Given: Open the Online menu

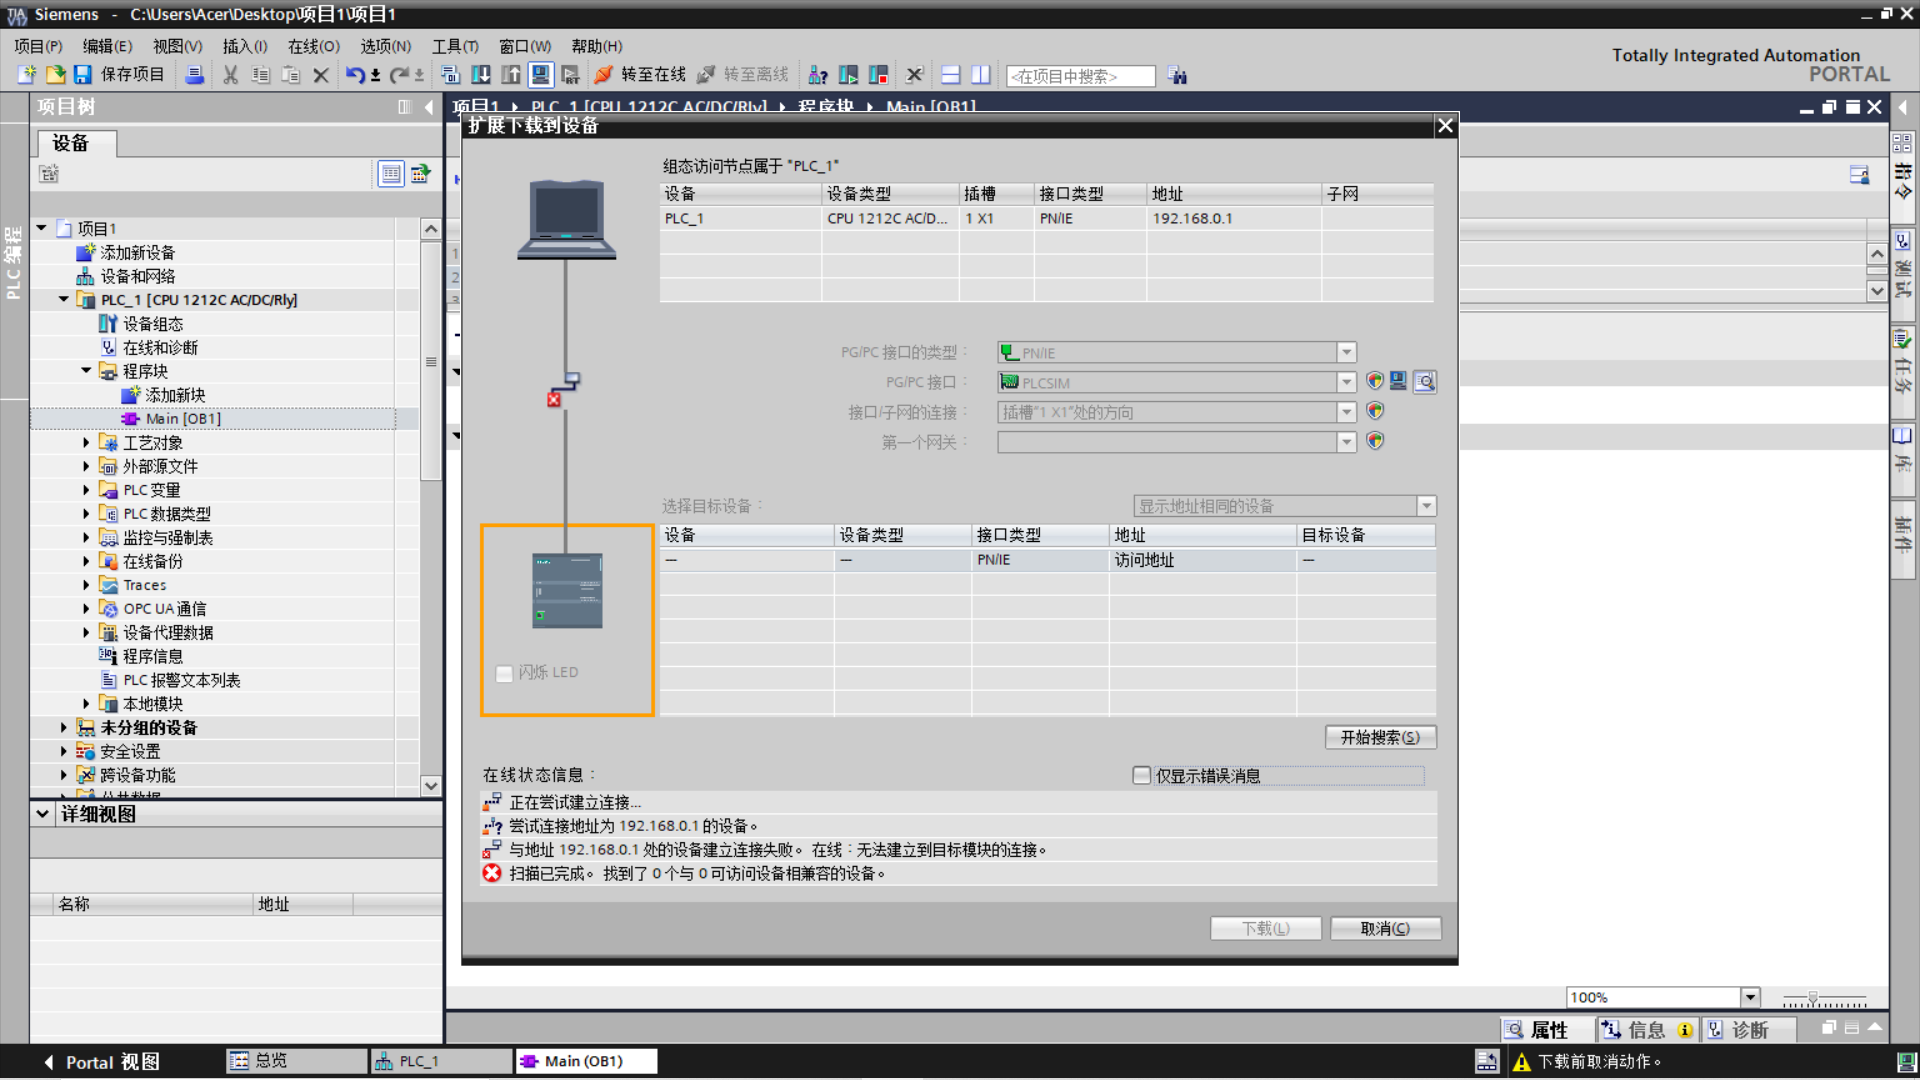Looking at the screenshot, I should pyautogui.click(x=313, y=46).
